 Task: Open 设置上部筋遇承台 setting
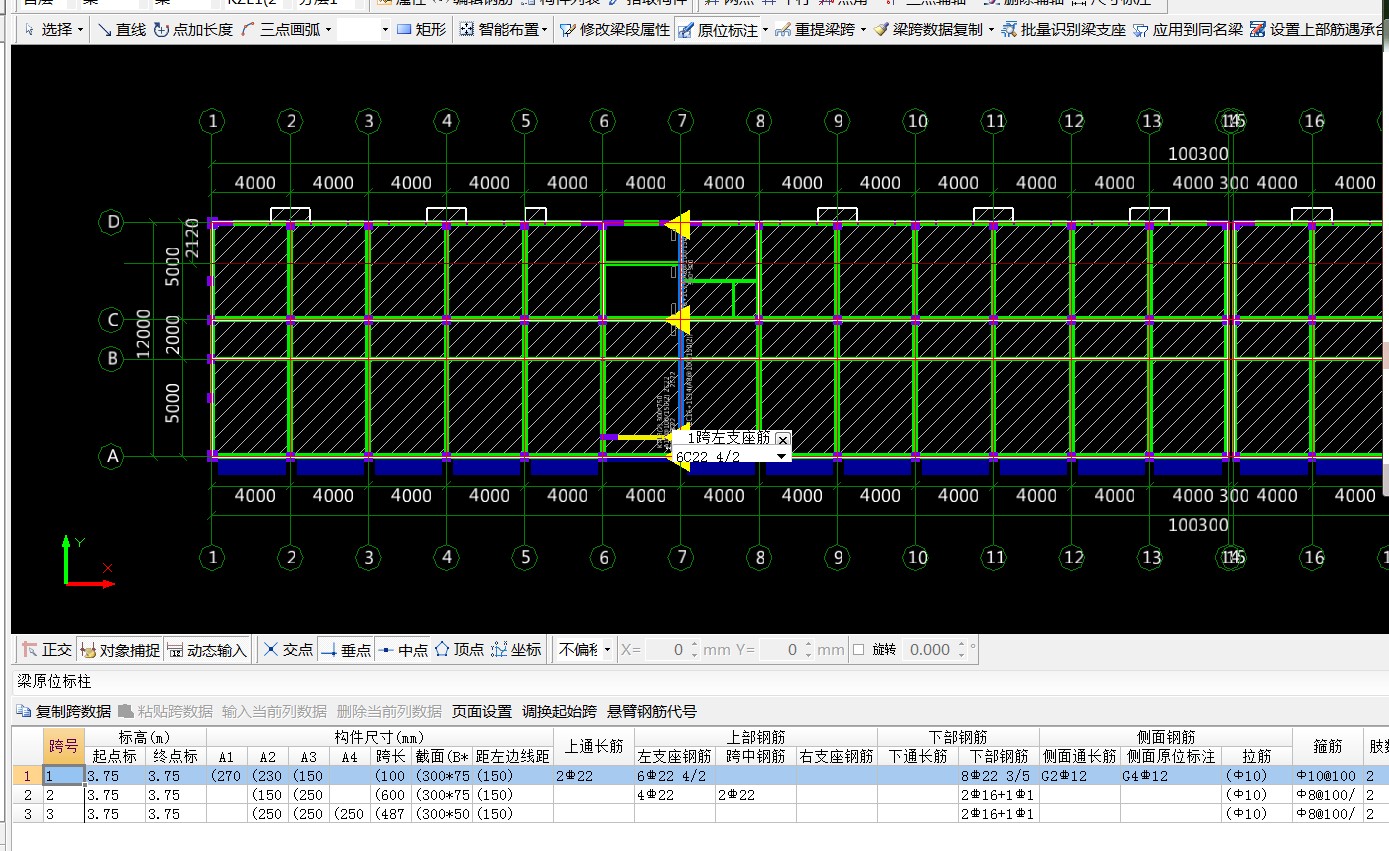1319,30
